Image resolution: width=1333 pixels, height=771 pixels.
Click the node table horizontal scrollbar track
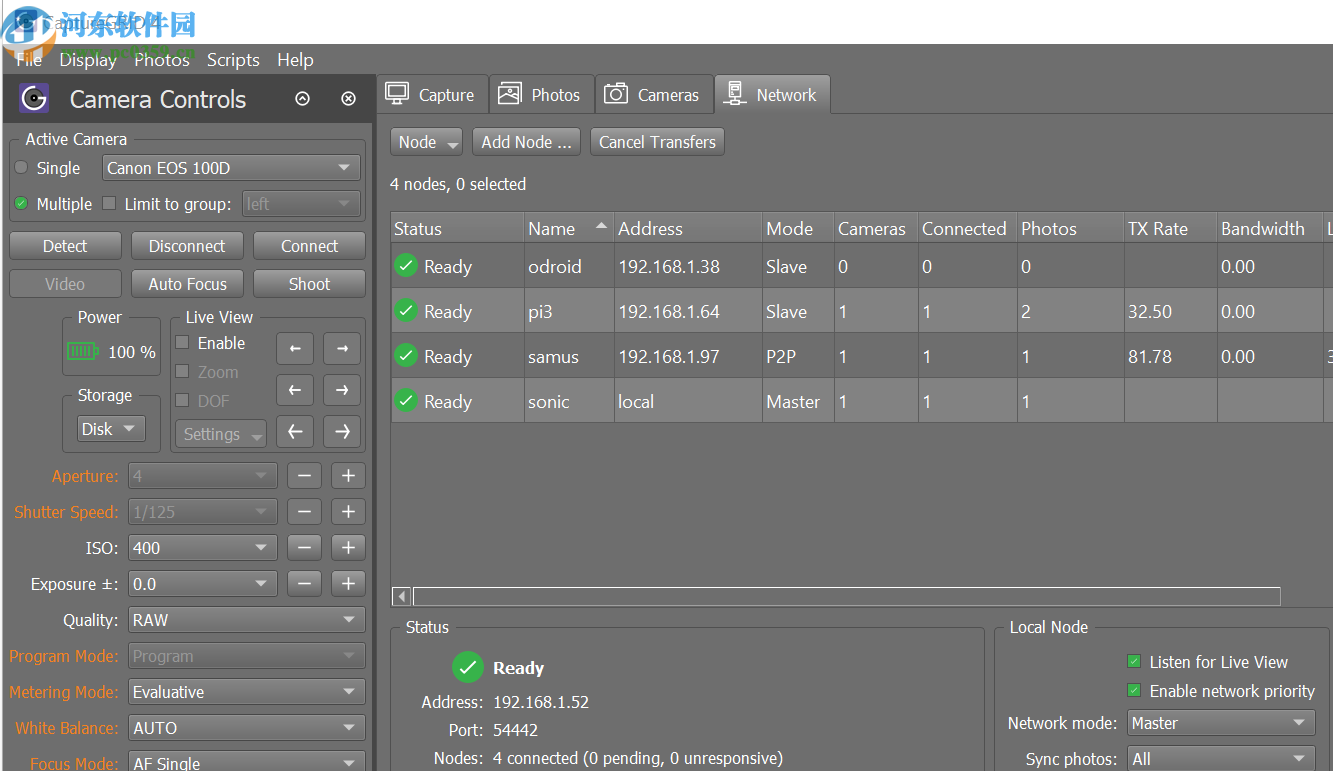point(846,596)
